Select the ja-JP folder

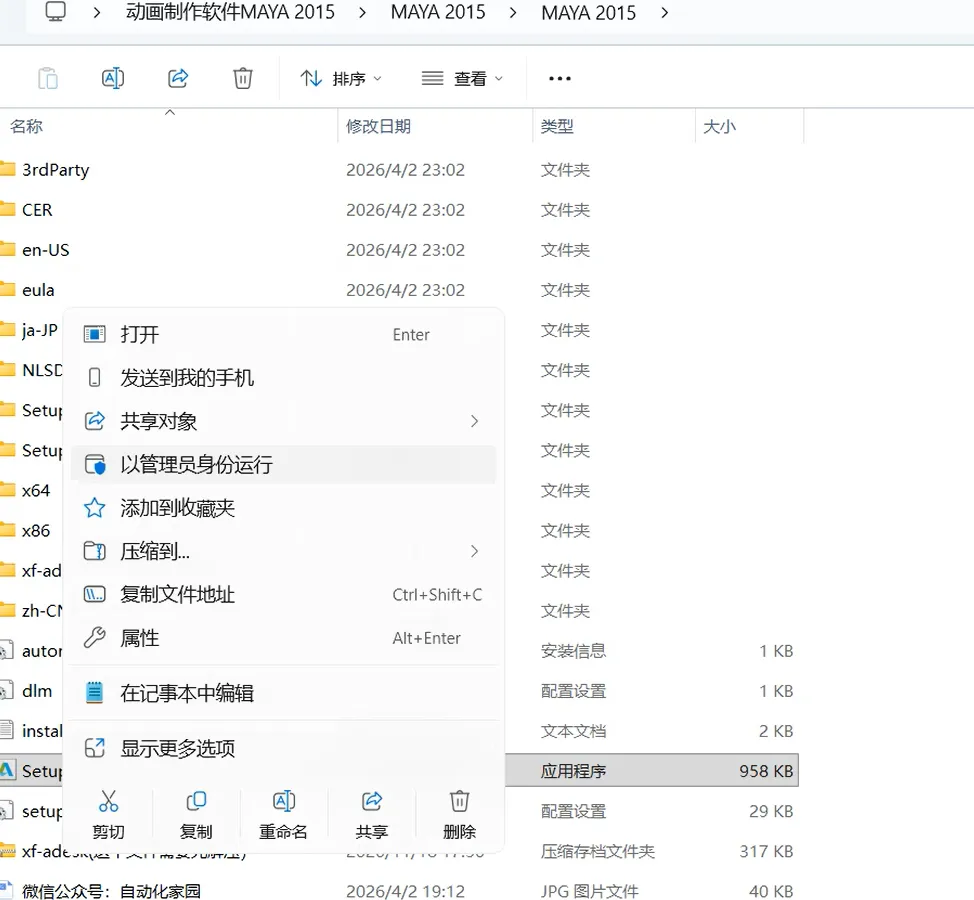[x=39, y=330]
